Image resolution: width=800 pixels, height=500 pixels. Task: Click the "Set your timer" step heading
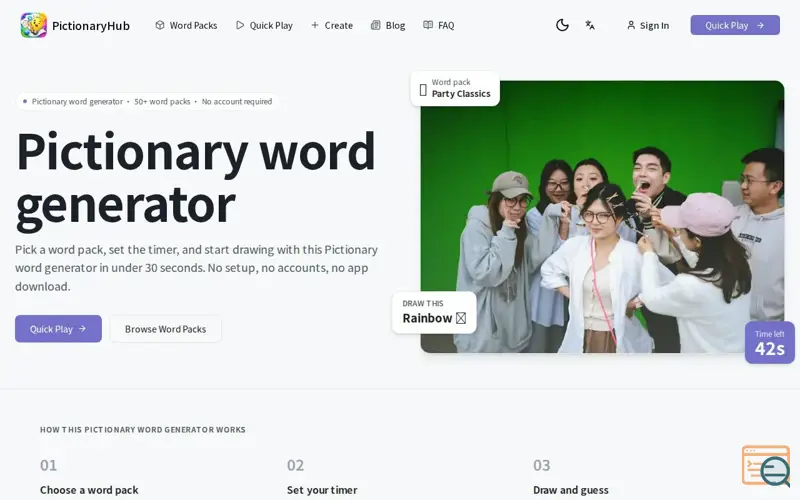pos(322,490)
